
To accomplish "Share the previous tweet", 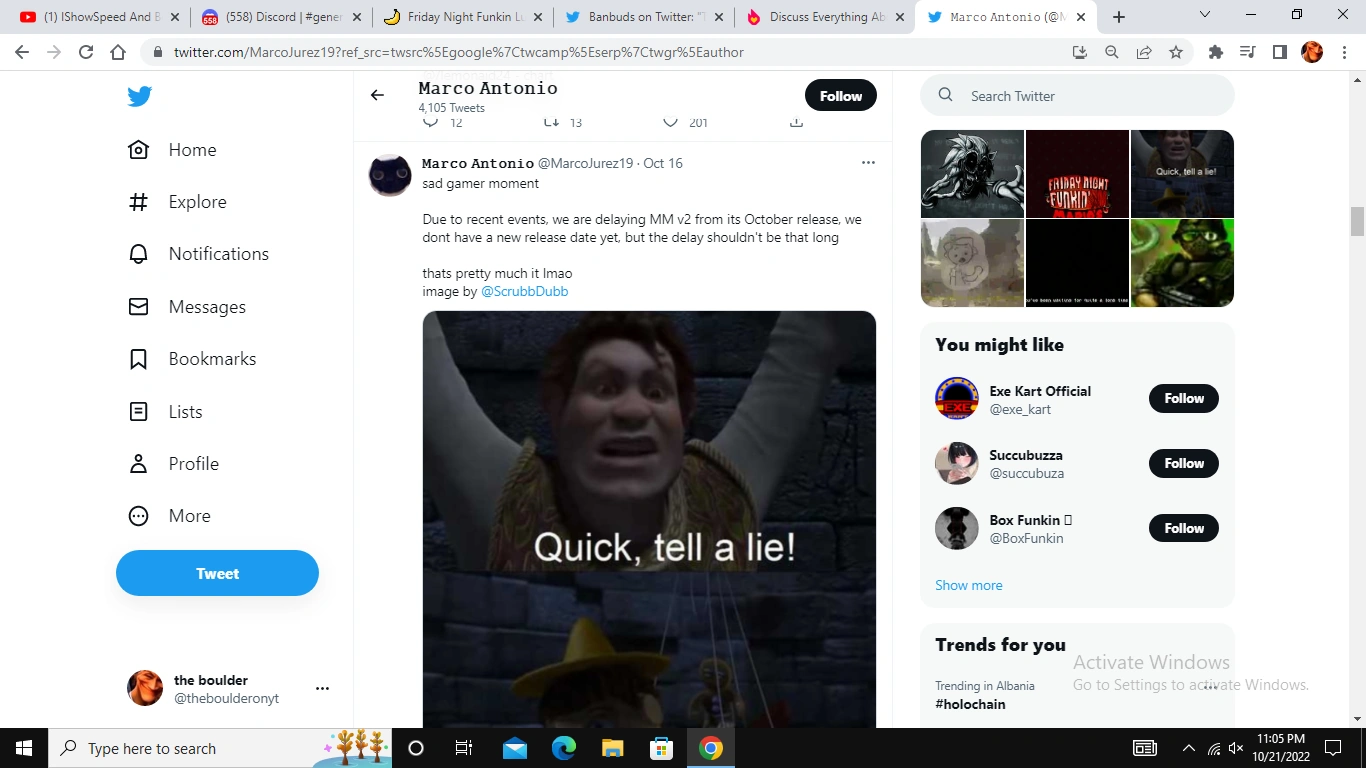I will (x=796, y=122).
